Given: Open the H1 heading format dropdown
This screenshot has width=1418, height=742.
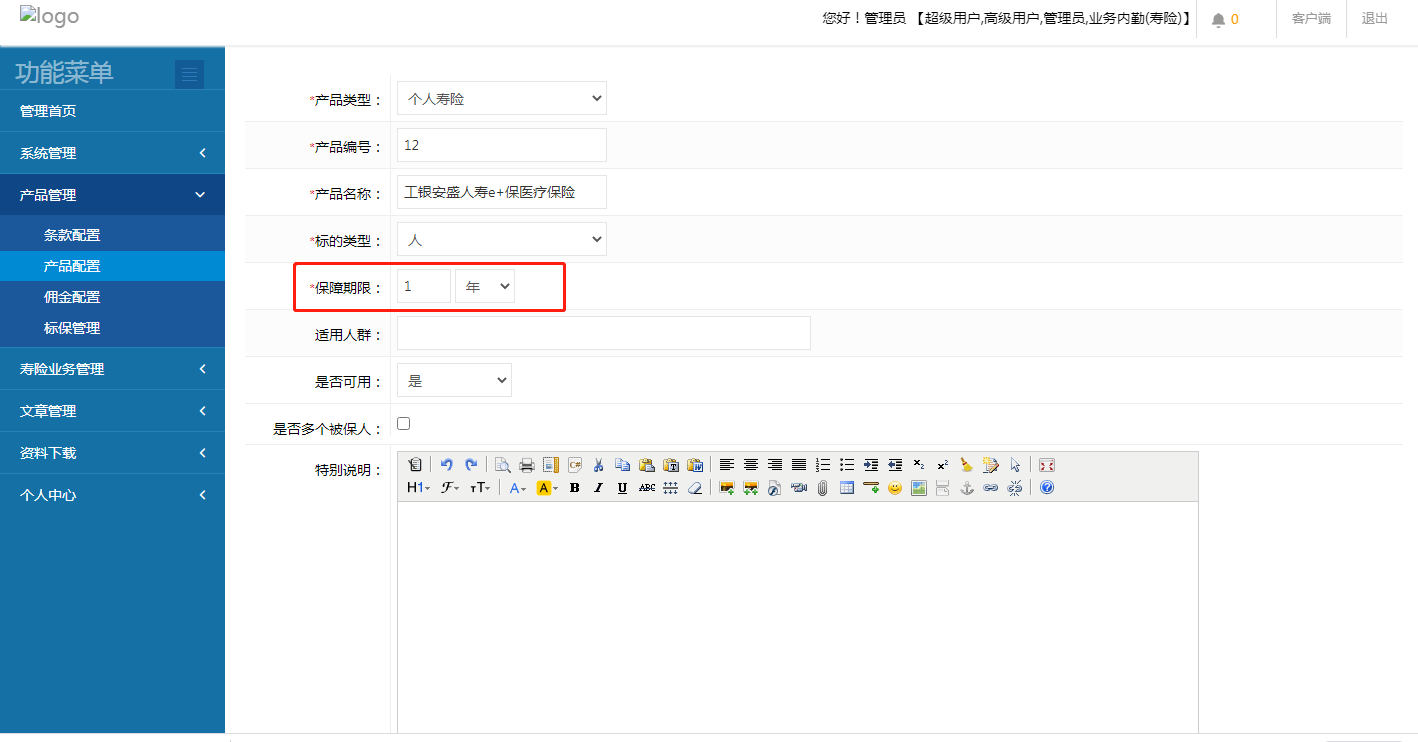Looking at the screenshot, I should (x=419, y=488).
